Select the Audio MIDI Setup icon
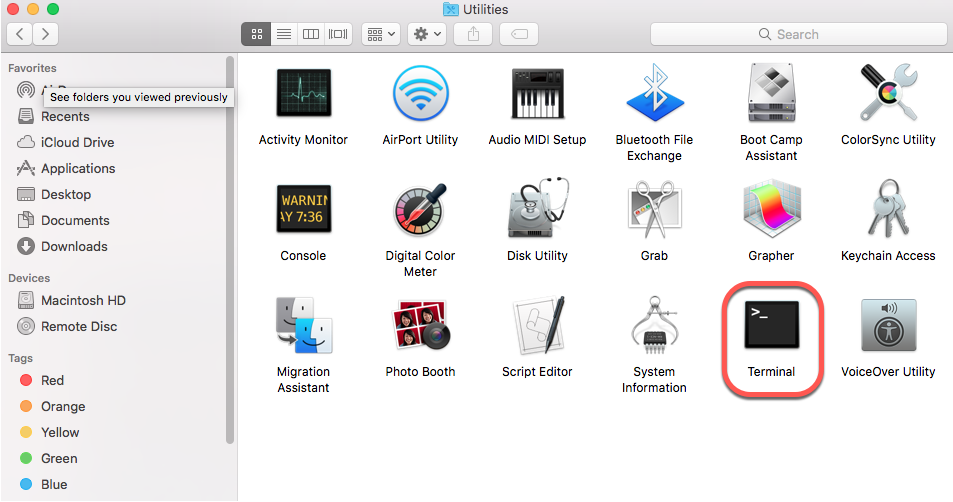The height and width of the screenshot is (502, 953). point(537,93)
